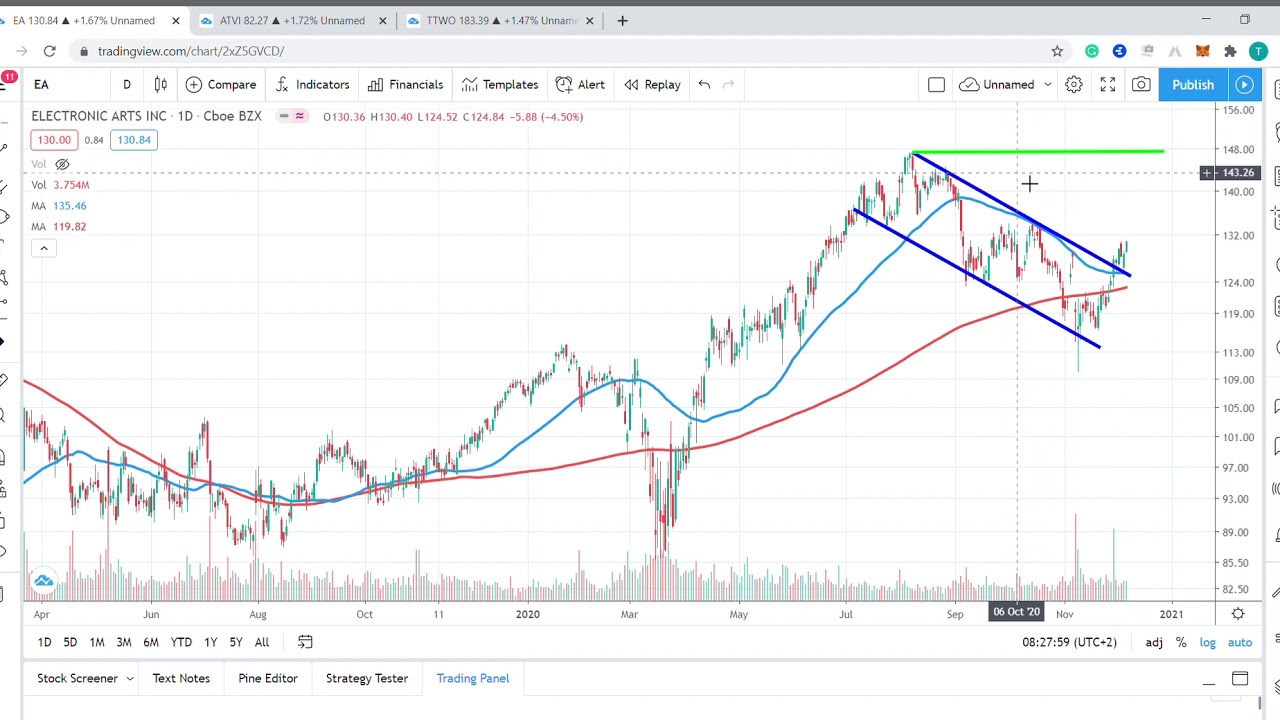This screenshot has height=720, width=1280.
Task: Reload the page
Action: tap(50, 51)
